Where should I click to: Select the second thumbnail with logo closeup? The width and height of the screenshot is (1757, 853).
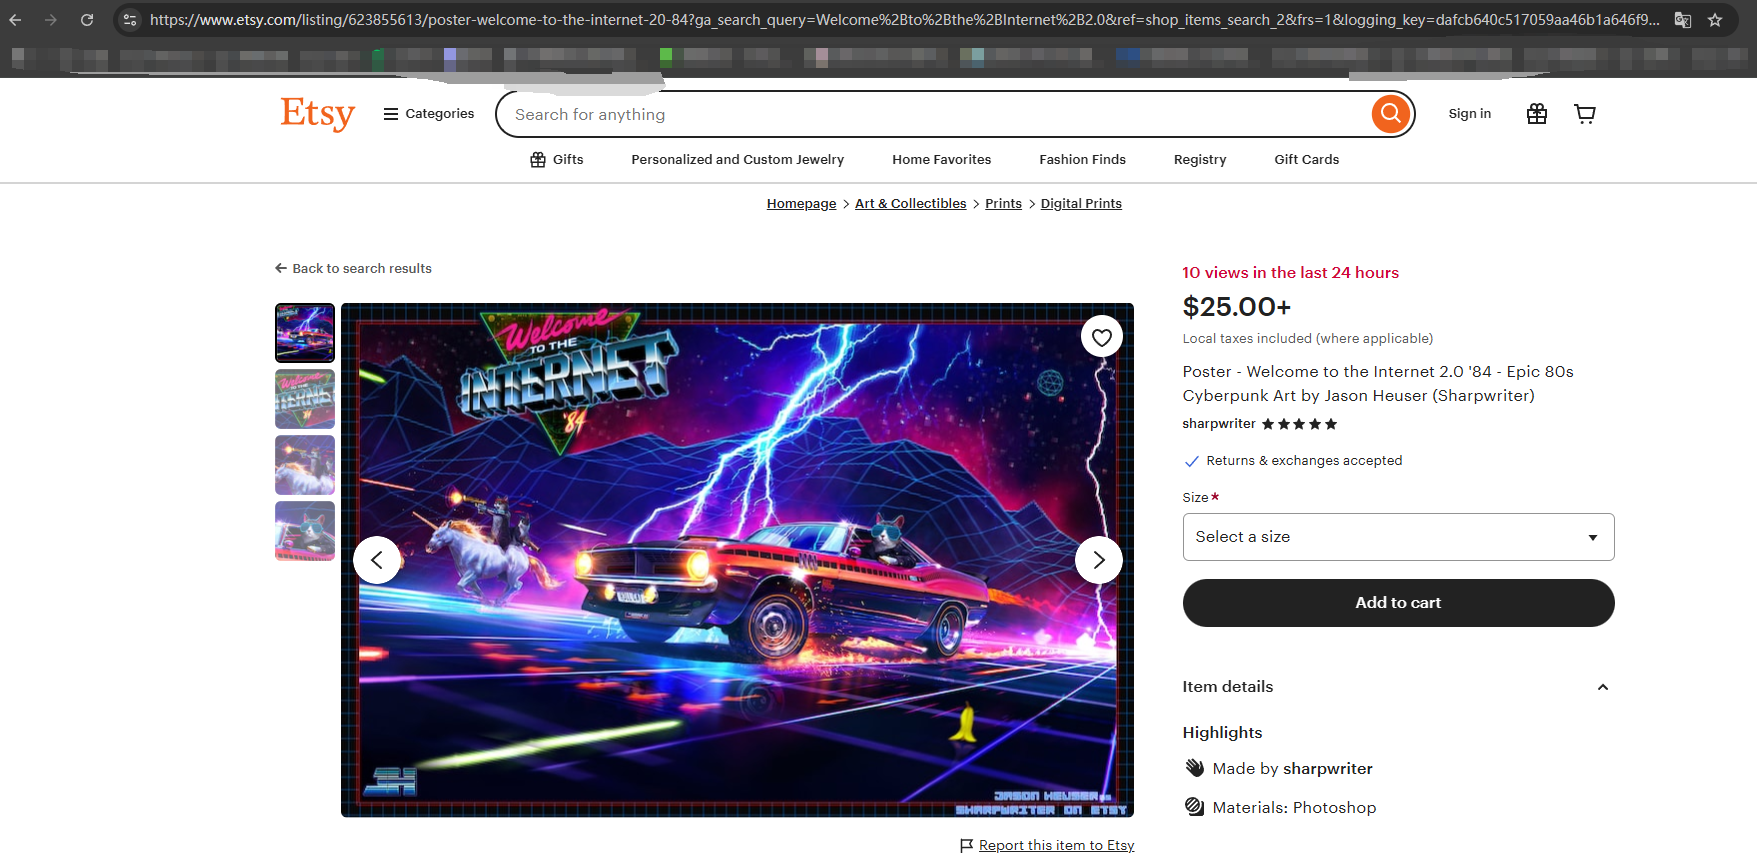click(305, 399)
